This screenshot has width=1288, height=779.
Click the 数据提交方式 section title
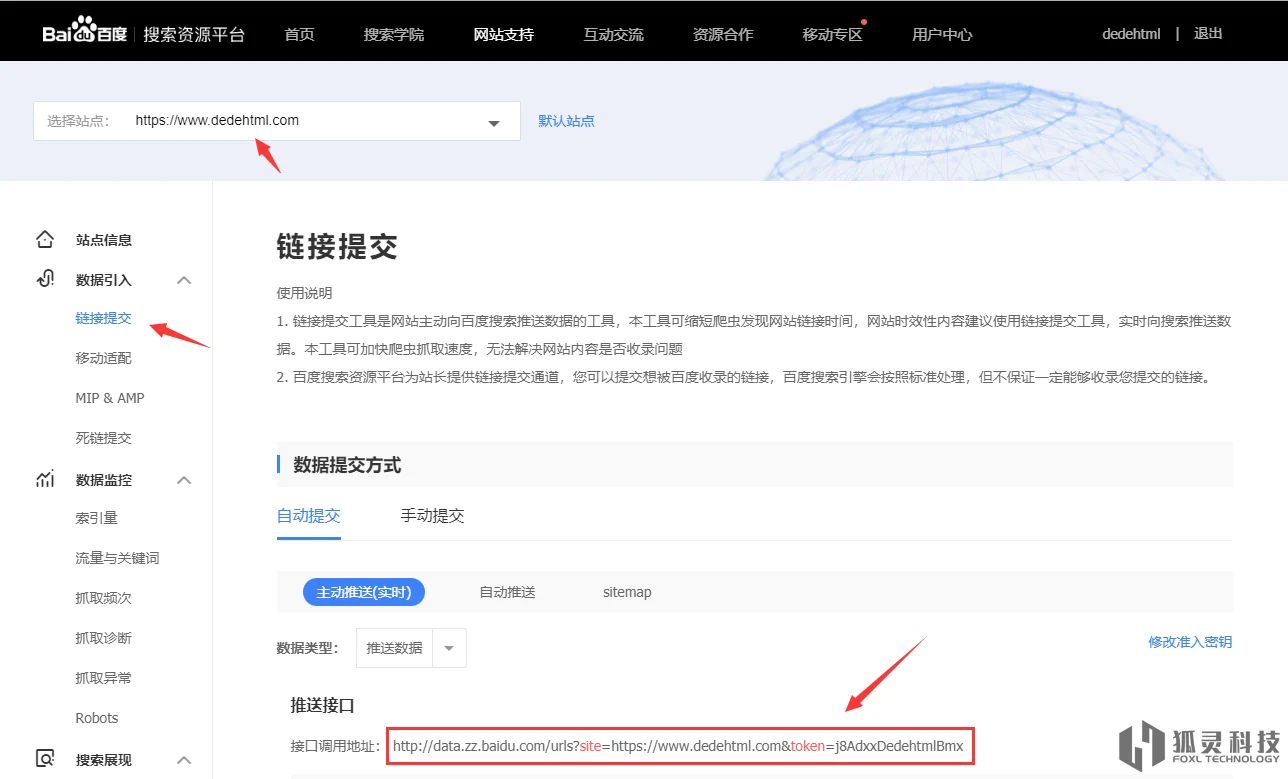click(347, 465)
